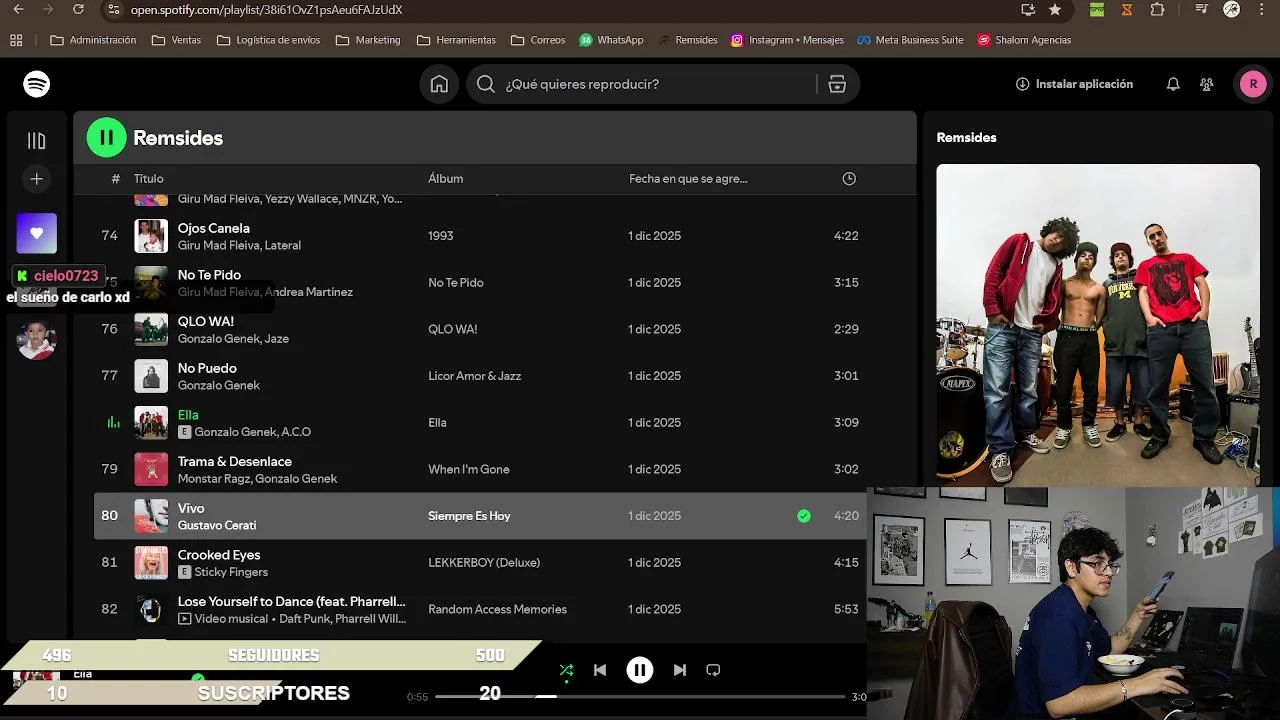
Task: Open Meta Business Suite bookmark
Action: coord(910,40)
